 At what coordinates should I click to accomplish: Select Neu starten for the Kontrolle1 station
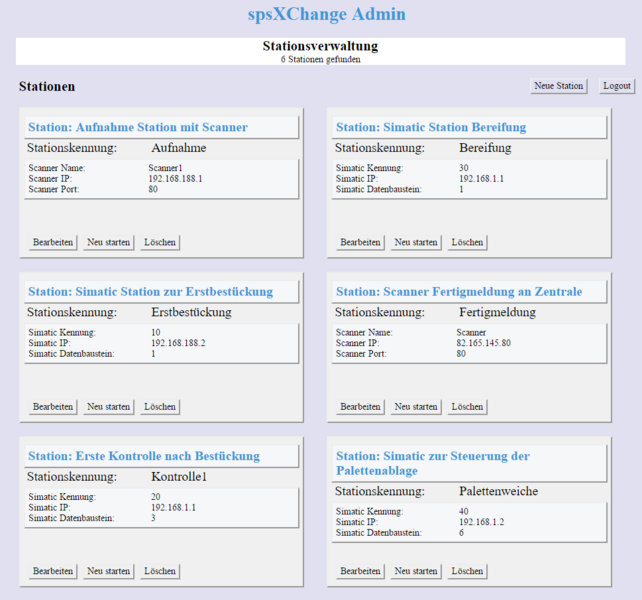pyautogui.click(x=109, y=571)
